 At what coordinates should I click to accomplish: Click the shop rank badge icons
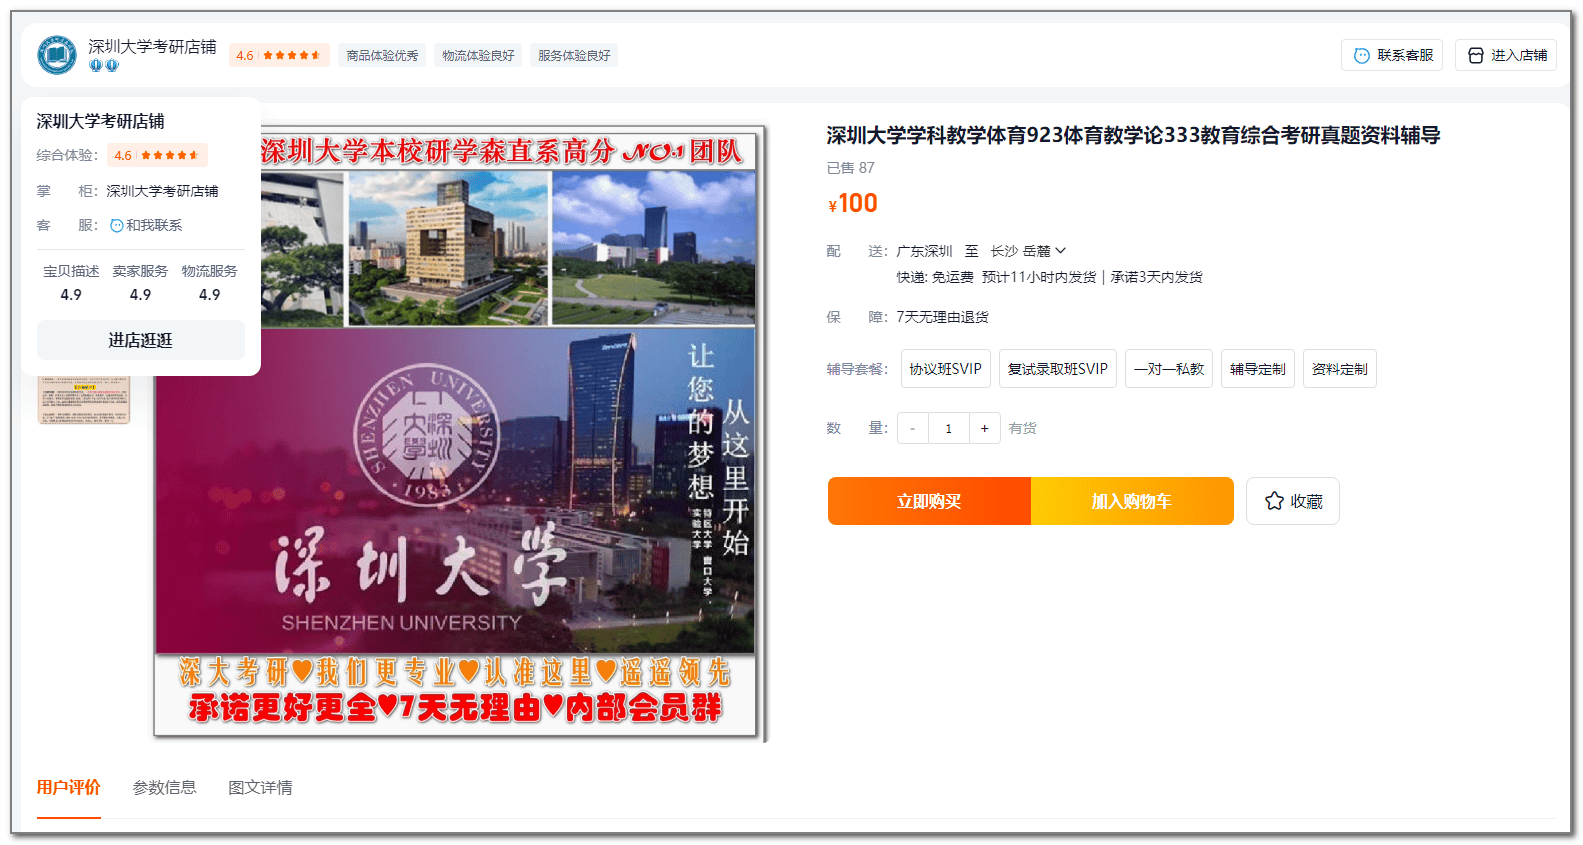104,66
